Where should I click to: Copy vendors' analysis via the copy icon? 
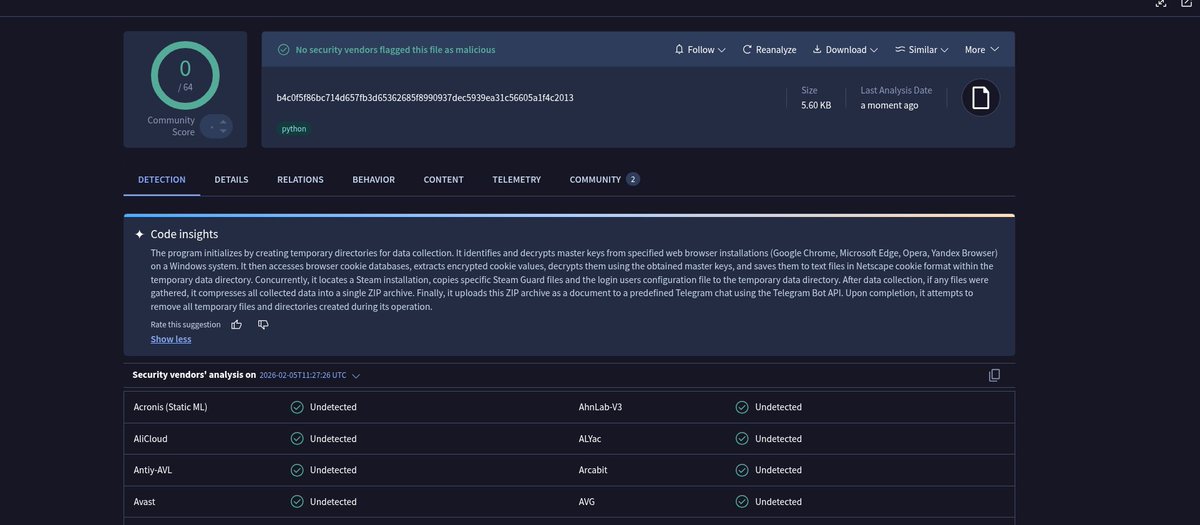point(994,375)
